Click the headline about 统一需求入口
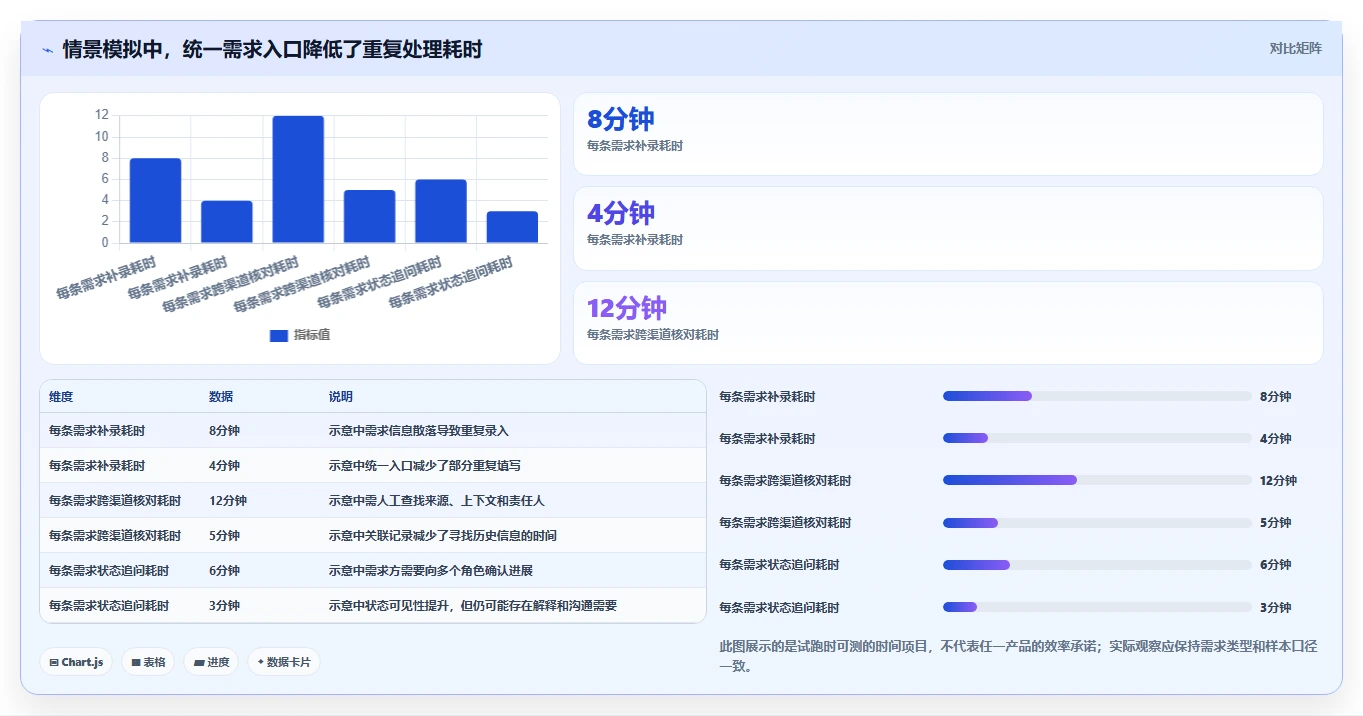The width and height of the screenshot is (1363, 716). click(x=272, y=49)
